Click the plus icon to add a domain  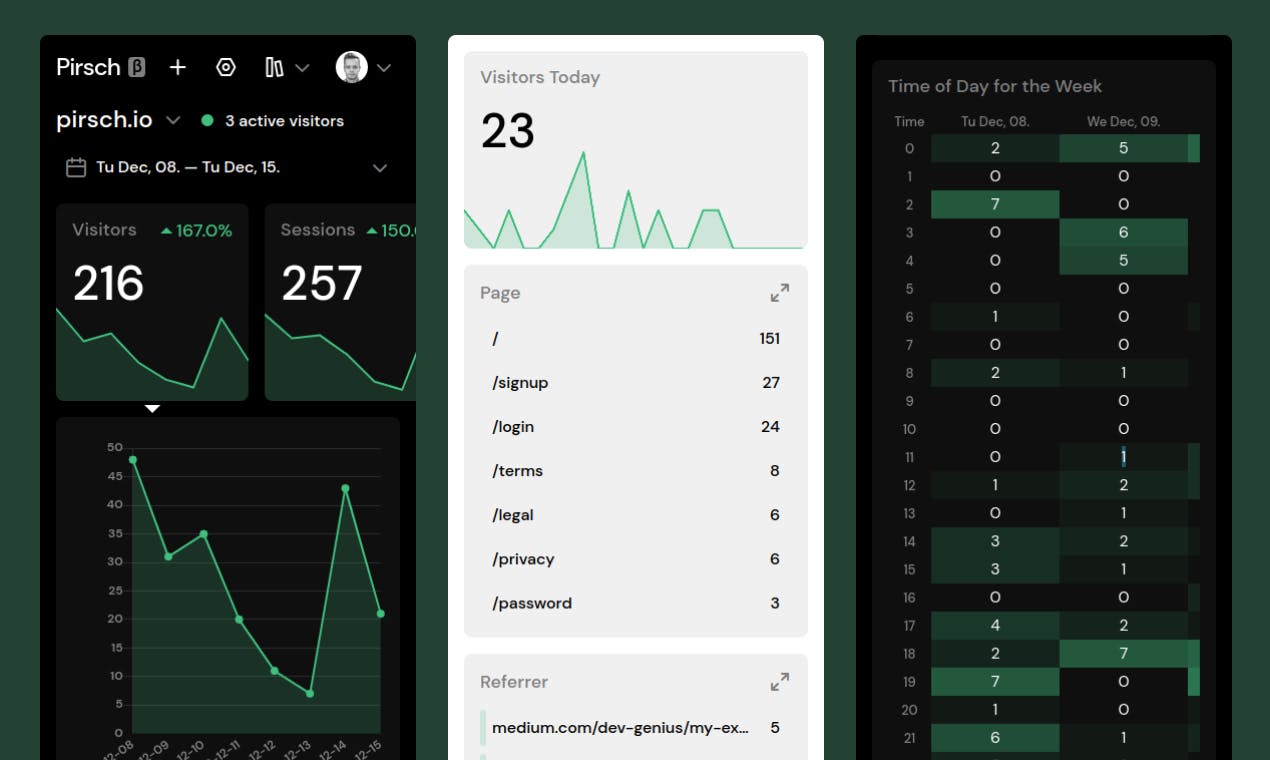point(178,67)
